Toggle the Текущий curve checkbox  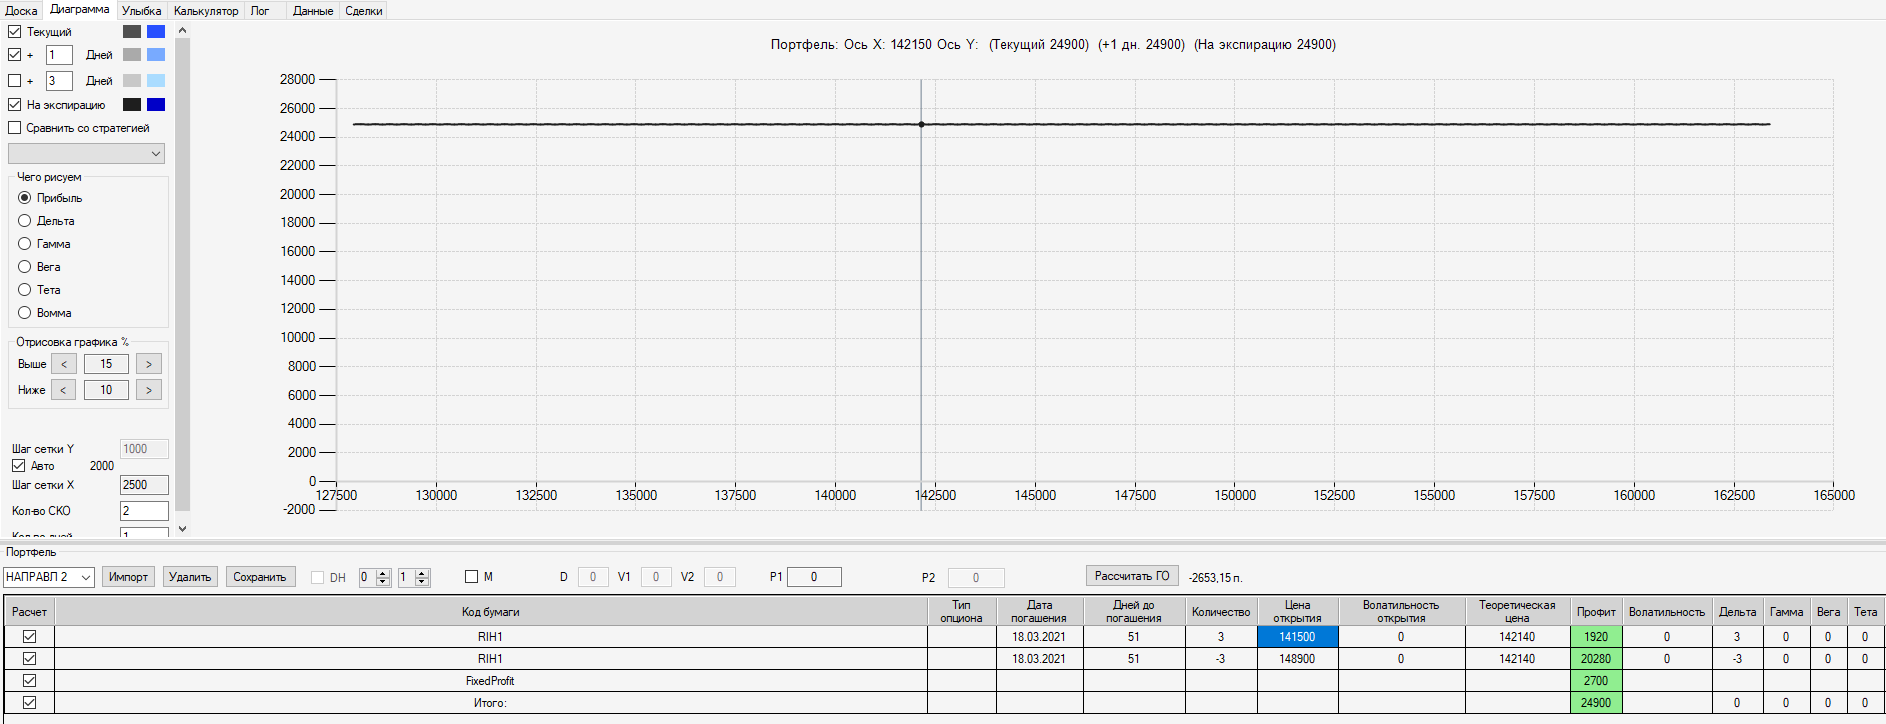[x=15, y=32]
